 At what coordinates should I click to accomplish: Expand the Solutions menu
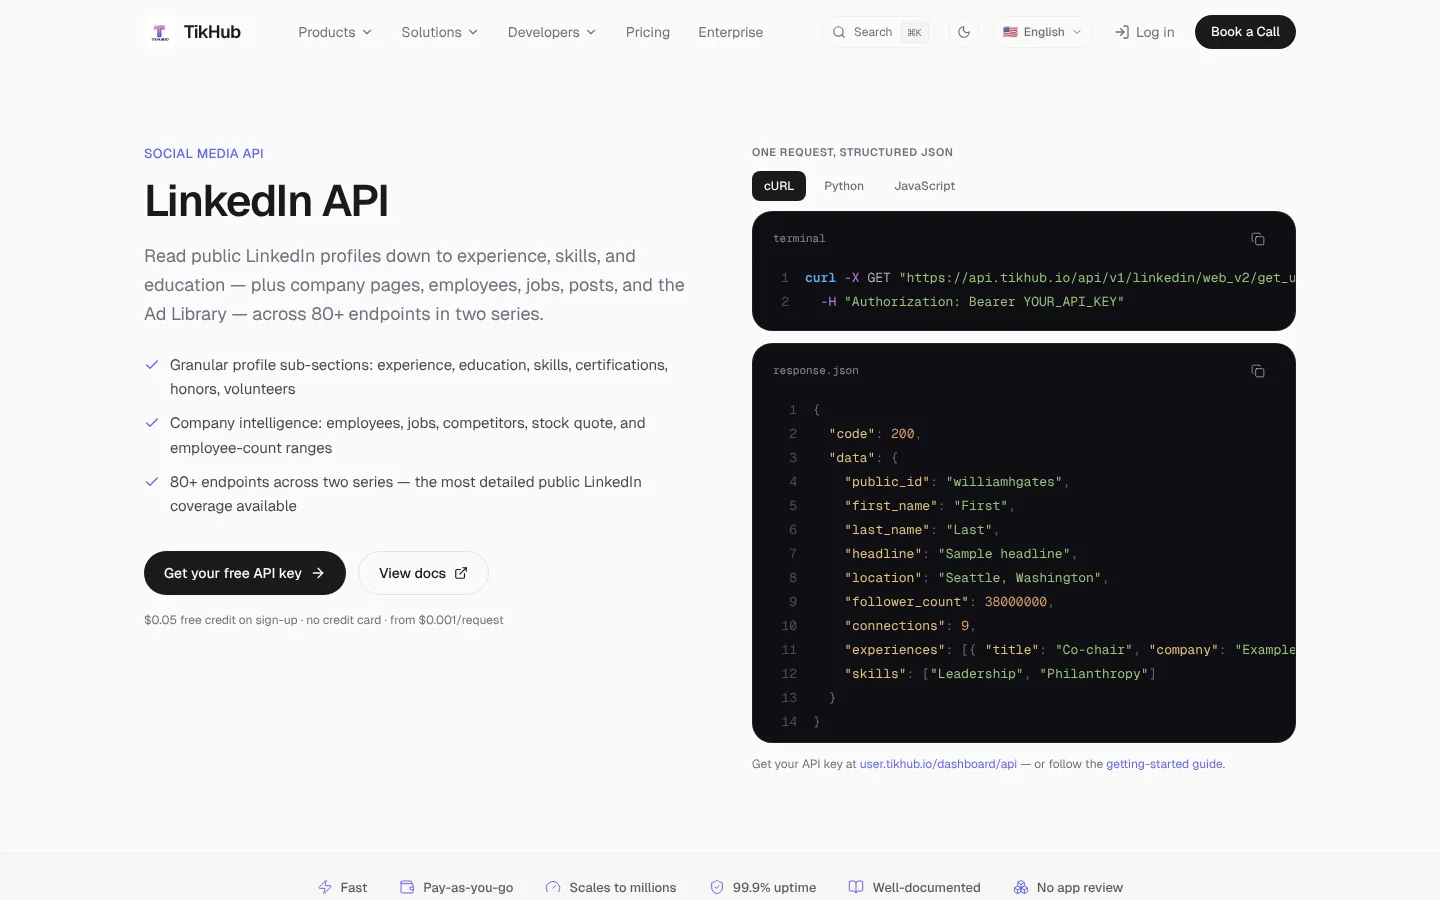click(x=440, y=32)
